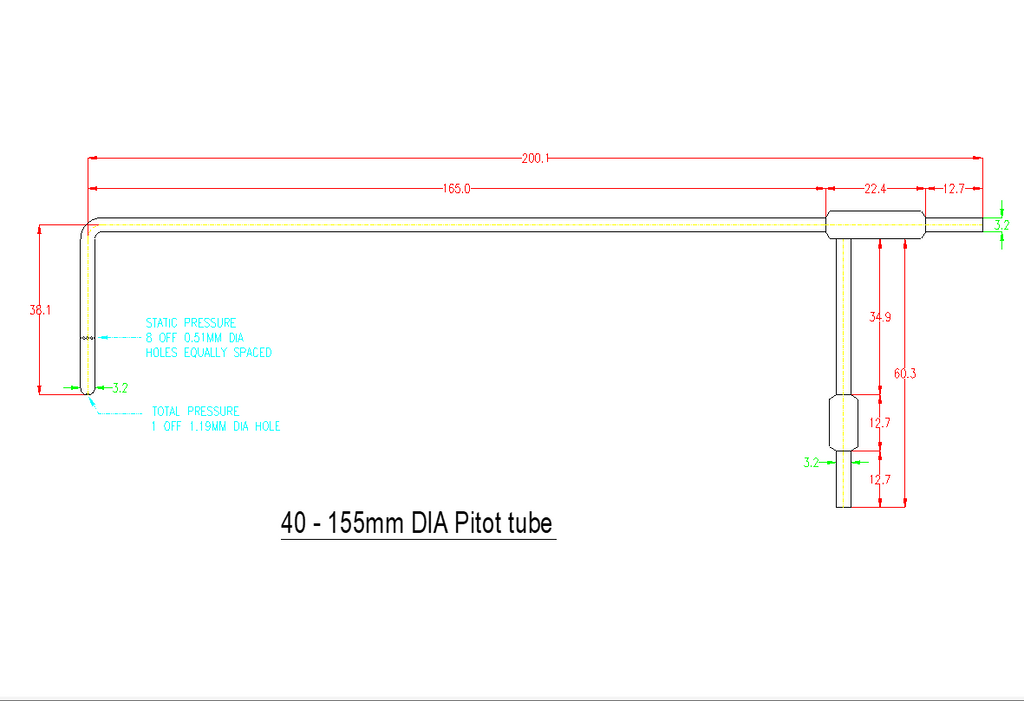Select the vertical stem fitting sleeve
Viewport: 1024px width, 701px height.
844,422
